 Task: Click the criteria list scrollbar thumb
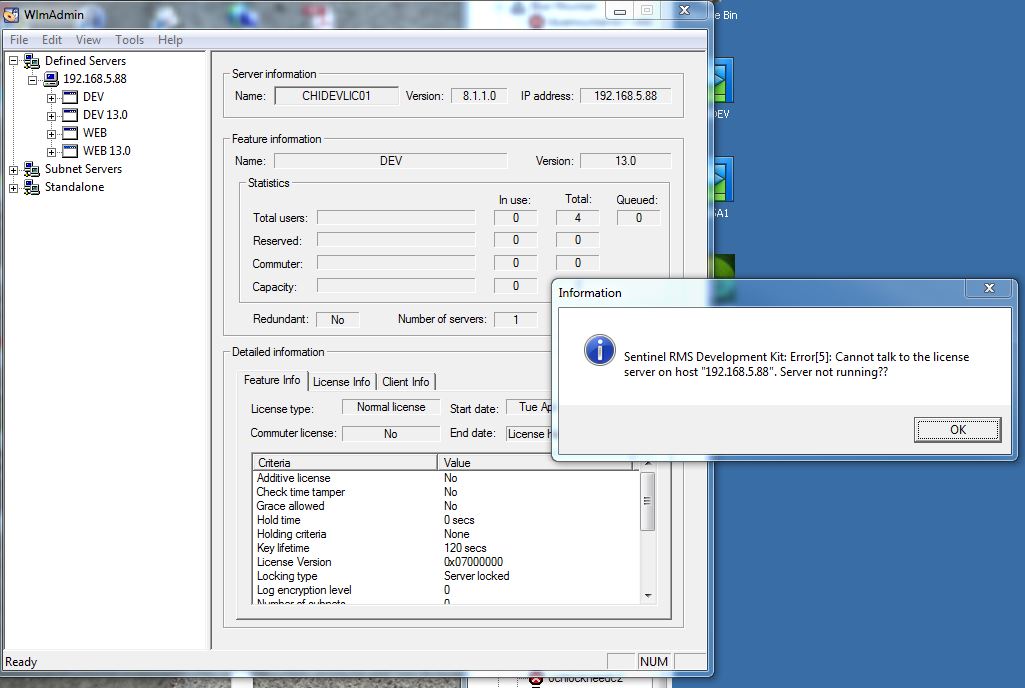coord(647,501)
